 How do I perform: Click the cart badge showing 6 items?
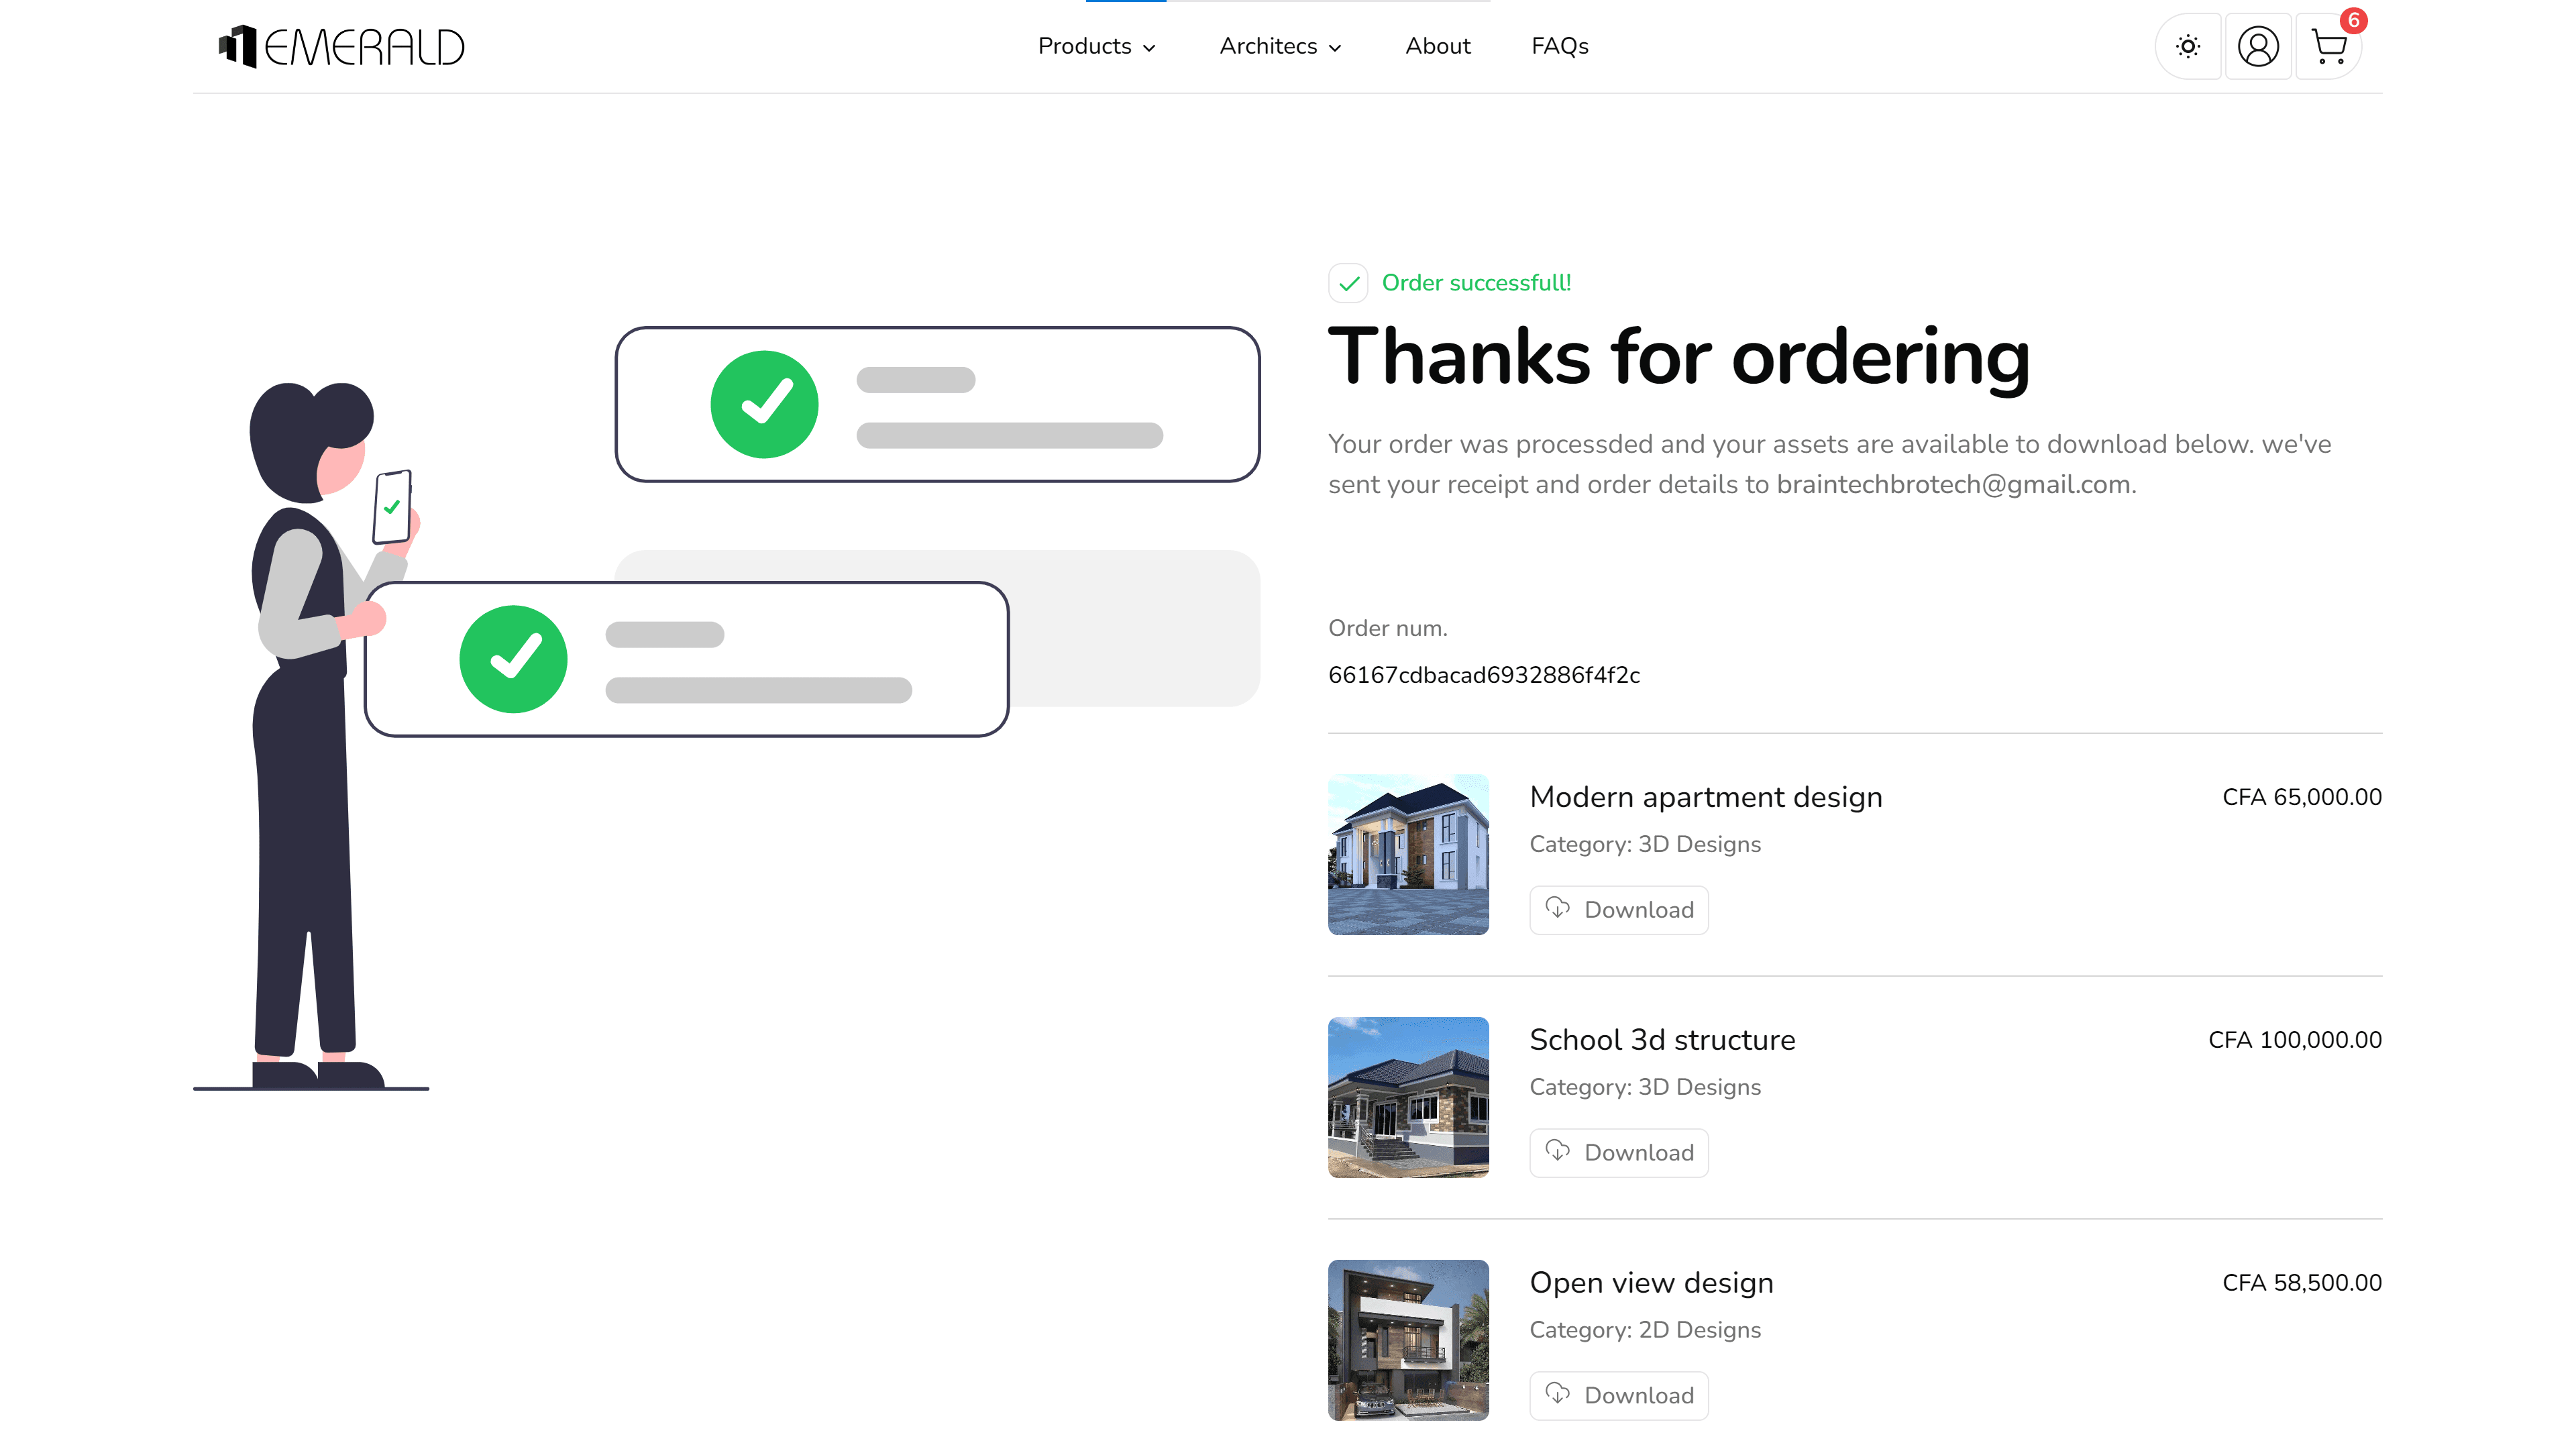pos(2354,20)
